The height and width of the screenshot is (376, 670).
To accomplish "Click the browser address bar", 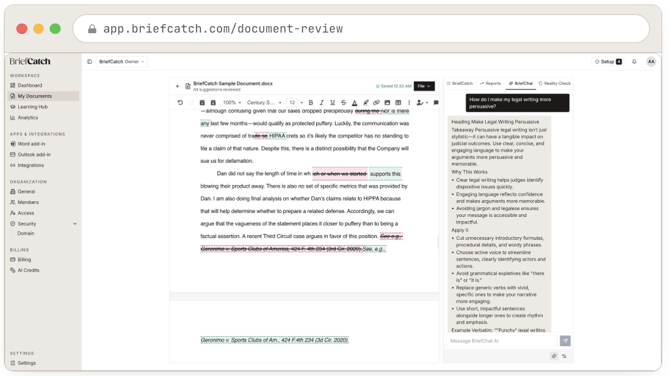I will (x=361, y=29).
